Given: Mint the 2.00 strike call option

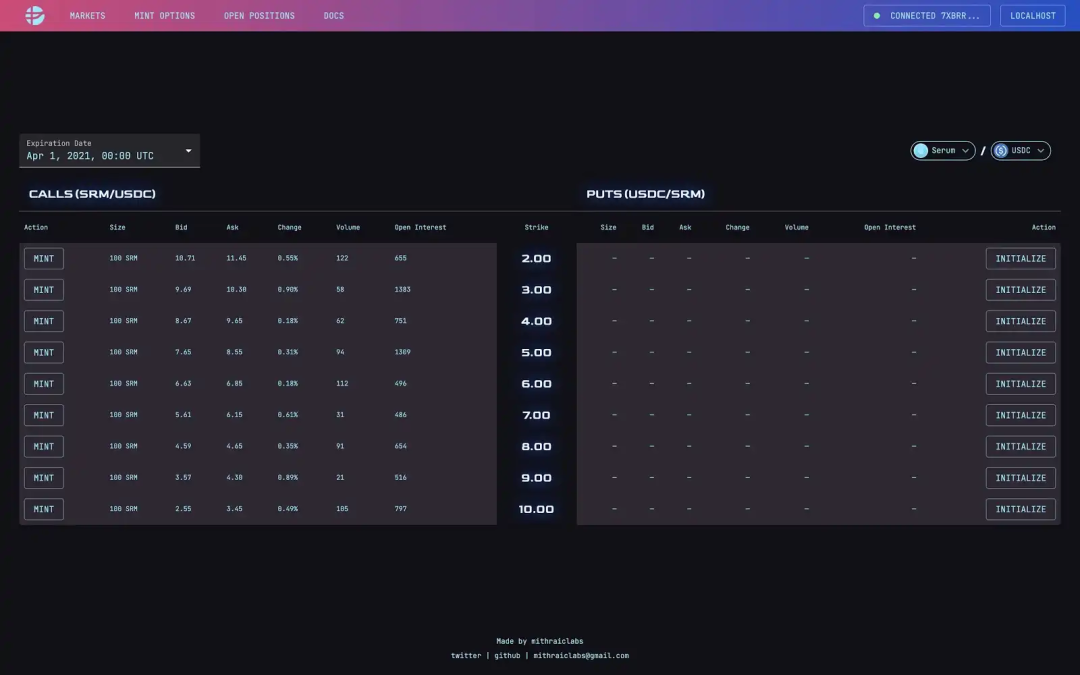Looking at the screenshot, I should coord(44,258).
